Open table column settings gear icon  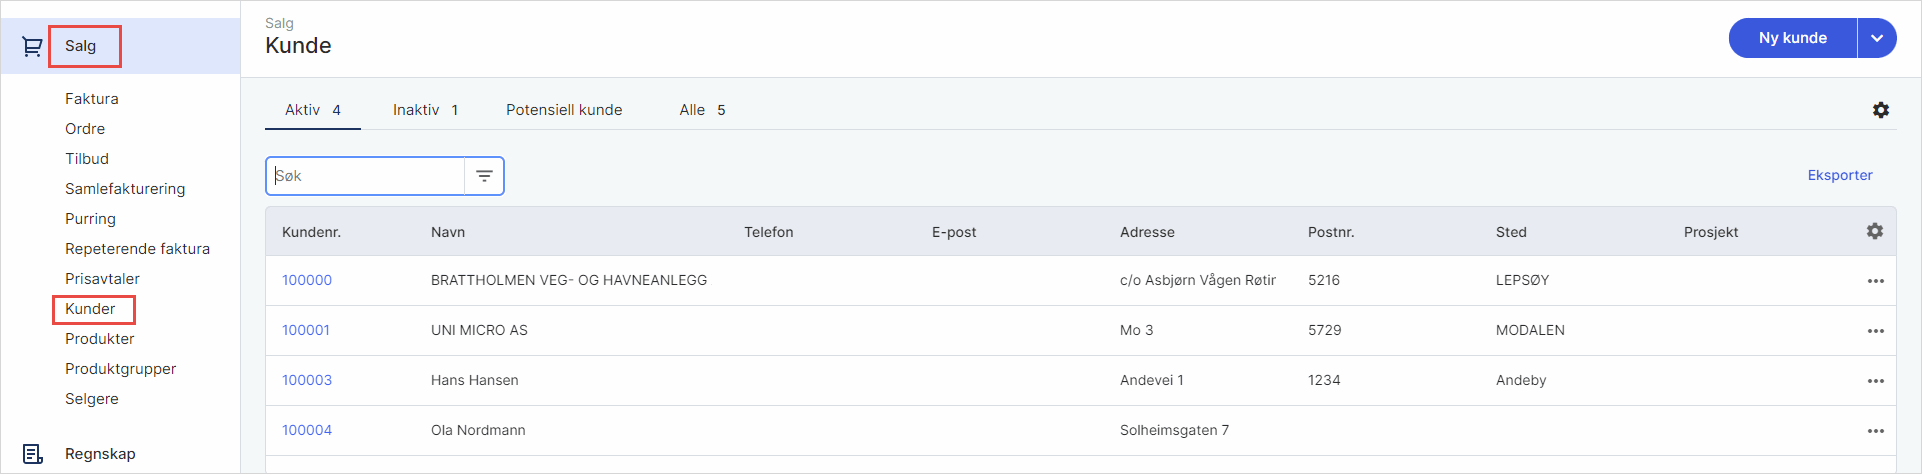[x=1874, y=231]
